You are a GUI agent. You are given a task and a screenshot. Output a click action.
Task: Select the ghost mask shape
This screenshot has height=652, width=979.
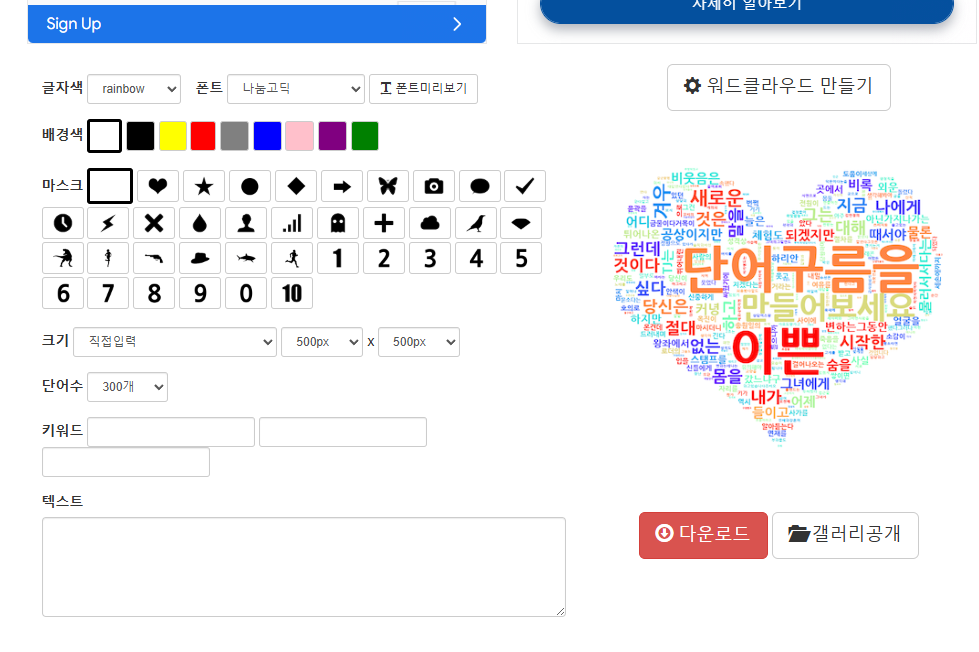[337, 222]
